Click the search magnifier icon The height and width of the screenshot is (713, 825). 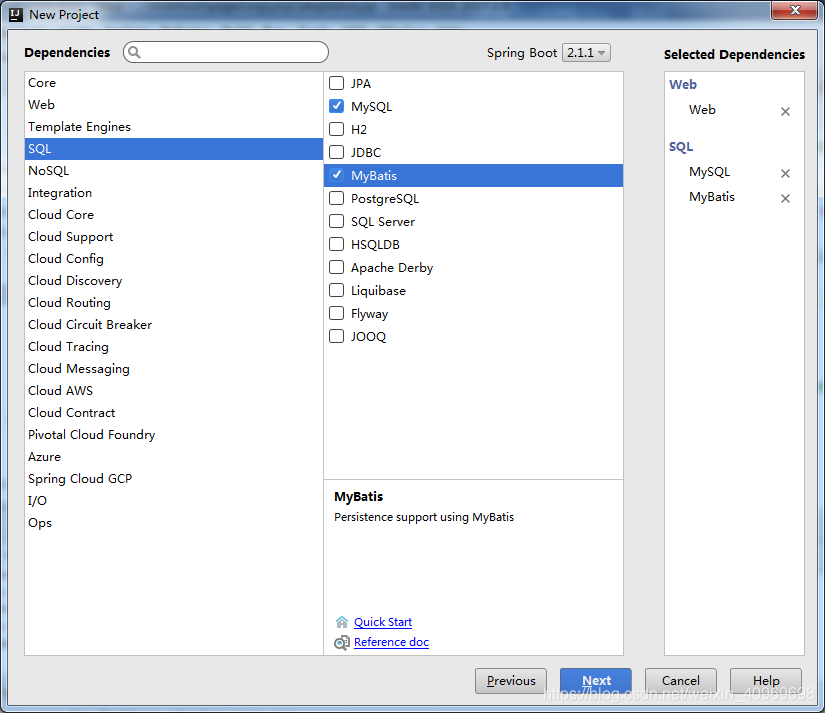[x=134, y=52]
